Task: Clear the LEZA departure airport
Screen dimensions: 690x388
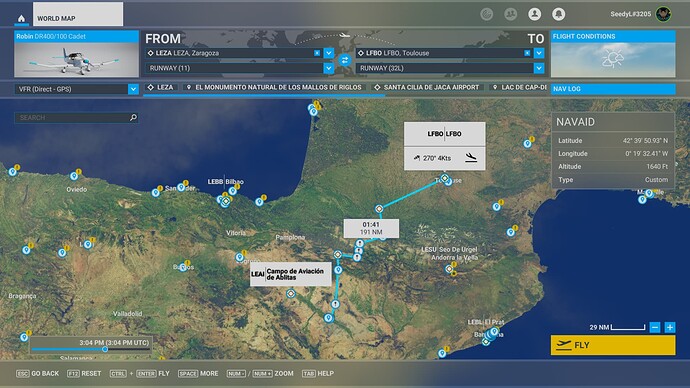Action: click(x=317, y=53)
